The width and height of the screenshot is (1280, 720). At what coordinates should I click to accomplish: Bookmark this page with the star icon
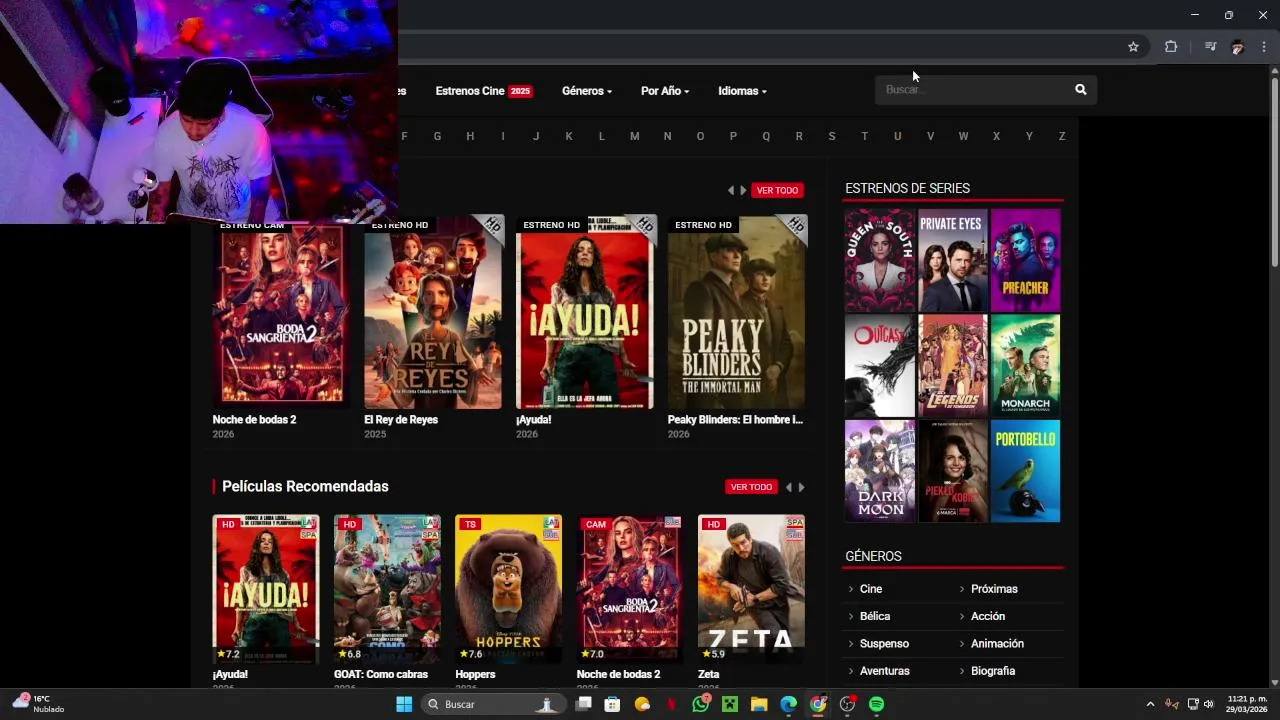[x=1133, y=47]
